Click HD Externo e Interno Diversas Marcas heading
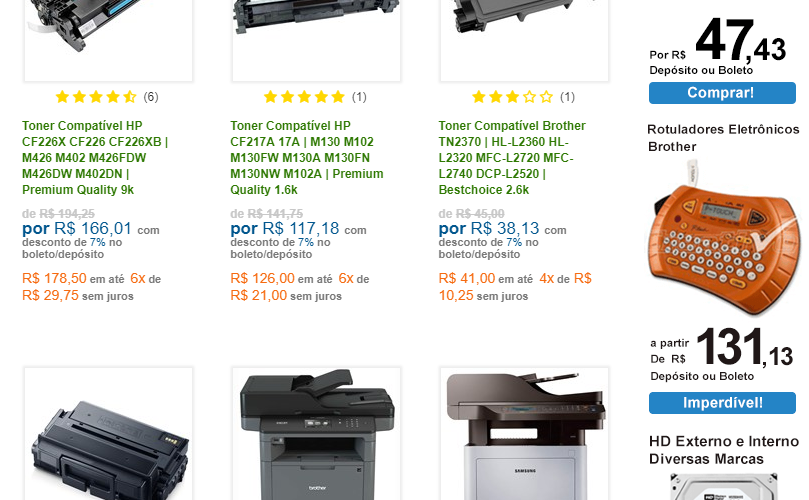The image size is (809, 500). (x=723, y=450)
